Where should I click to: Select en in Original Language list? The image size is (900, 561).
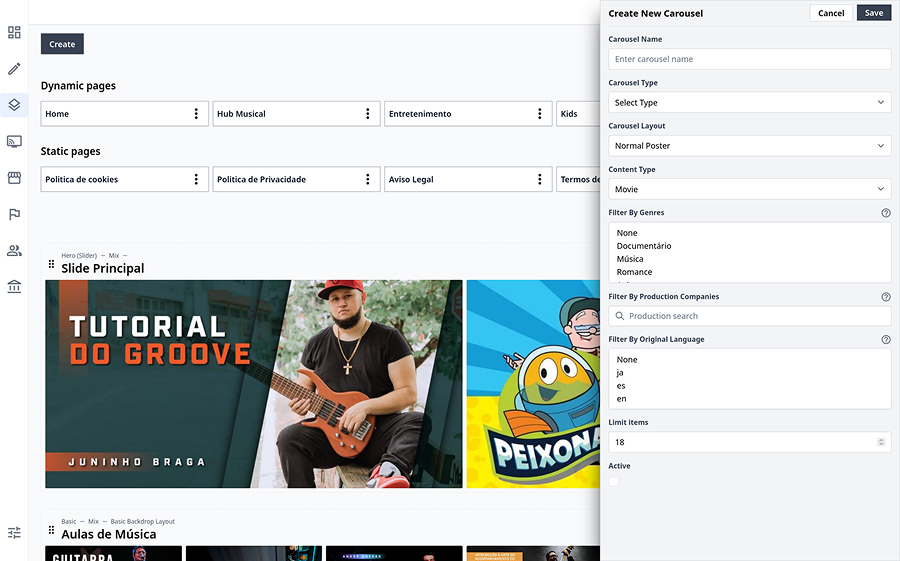click(x=622, y=399)
